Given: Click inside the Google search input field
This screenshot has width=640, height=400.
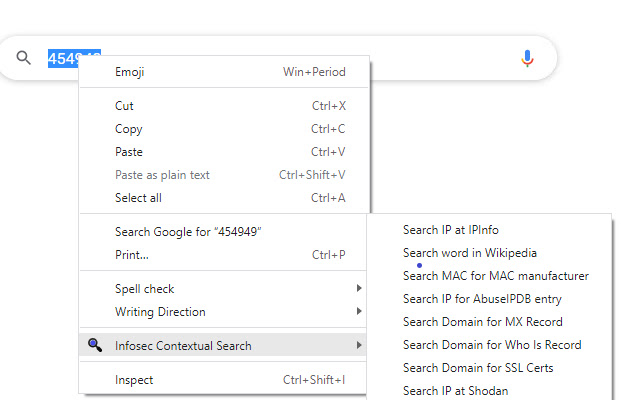Looking at the screenshot, I should [x=300, y=58].
